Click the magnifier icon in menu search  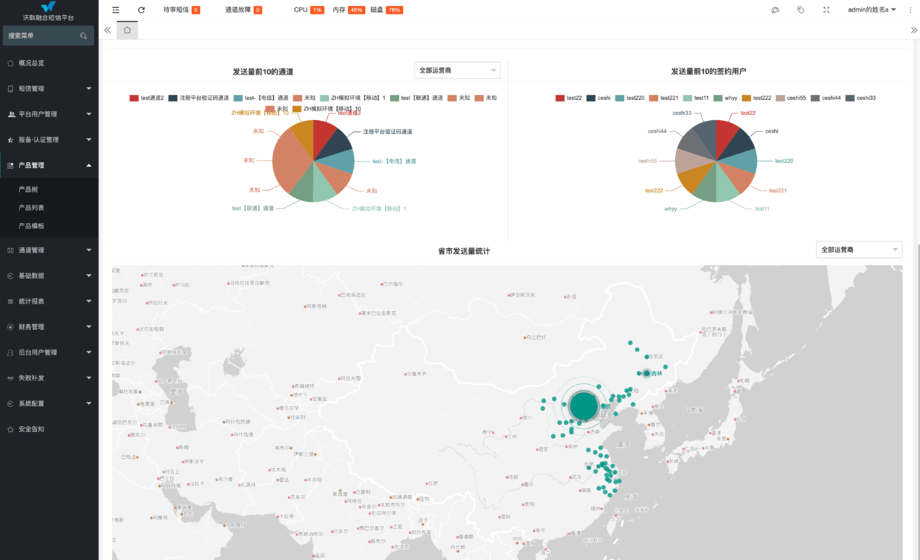pos(83,36)
